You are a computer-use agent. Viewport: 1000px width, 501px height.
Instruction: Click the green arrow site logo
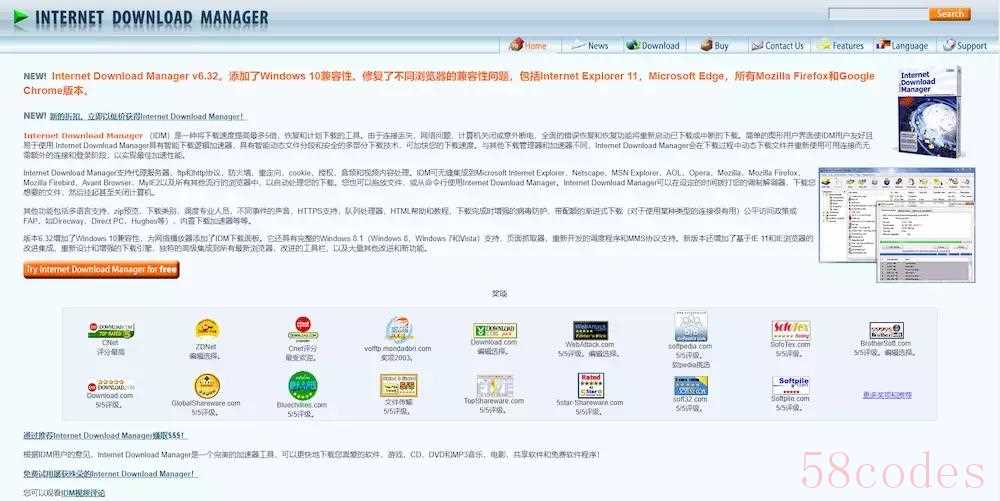tap(21, 17)
